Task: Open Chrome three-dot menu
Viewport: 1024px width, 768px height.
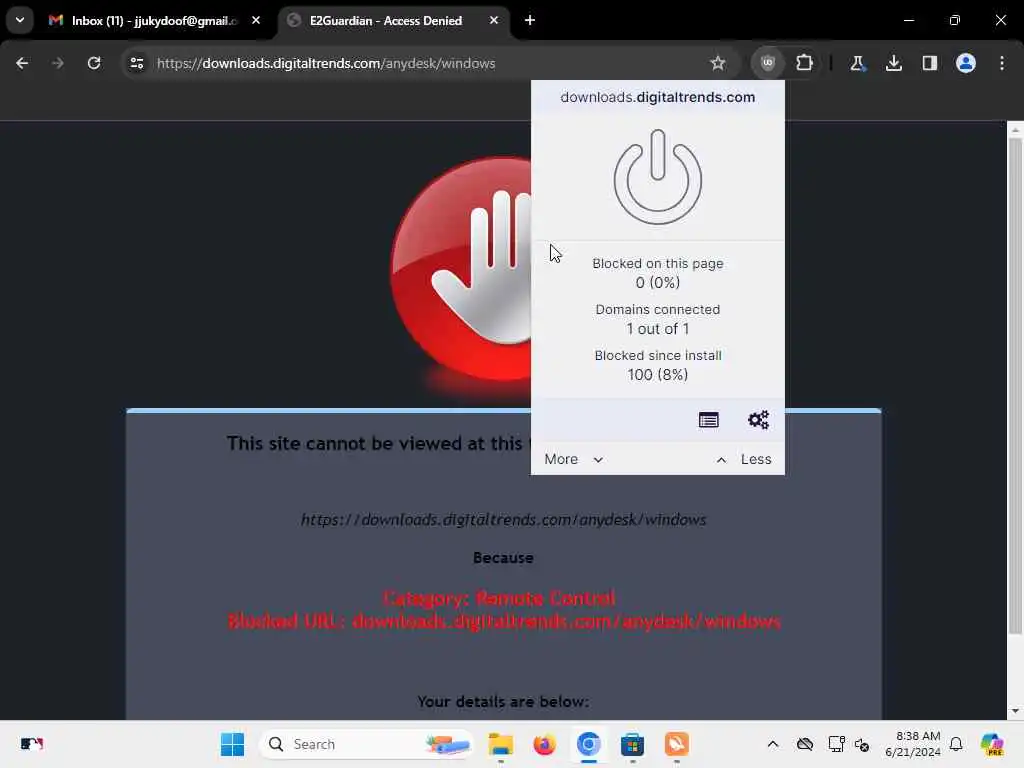Action: coord(1002,63)
